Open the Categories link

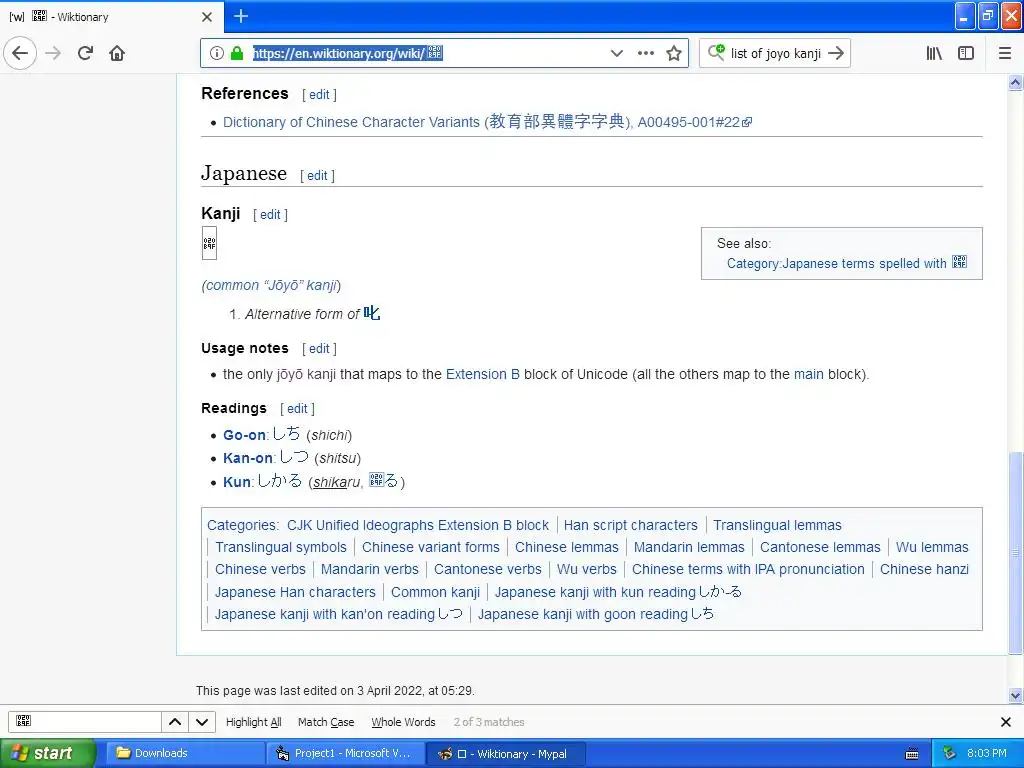click(242, 525)
